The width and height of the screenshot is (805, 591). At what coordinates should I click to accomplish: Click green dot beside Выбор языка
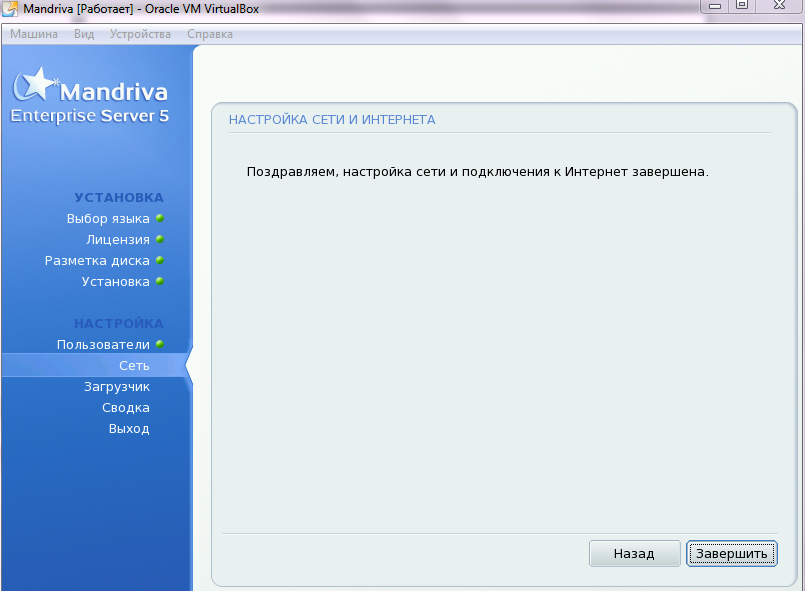pos(160,218)
